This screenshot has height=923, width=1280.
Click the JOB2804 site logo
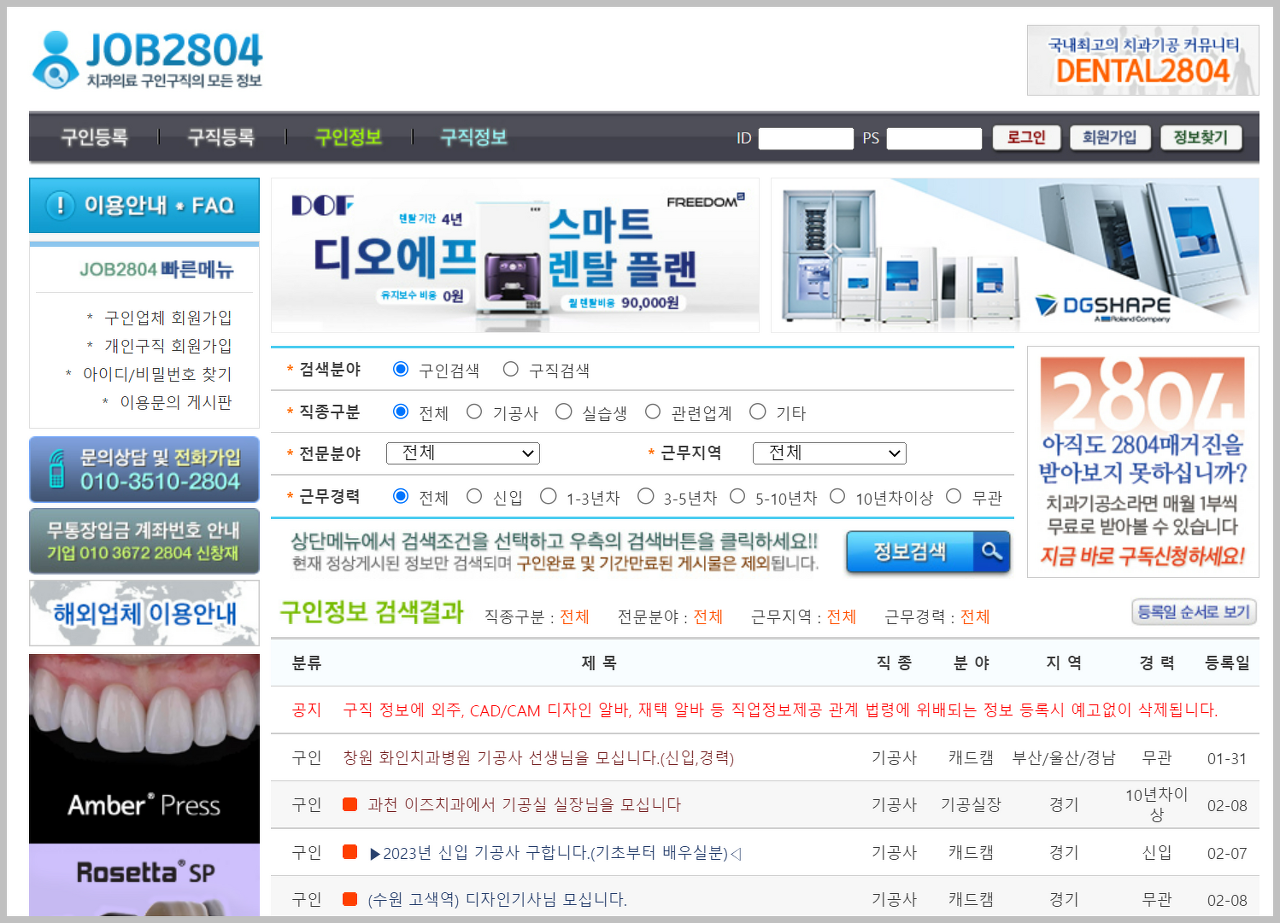pos(147,59)
